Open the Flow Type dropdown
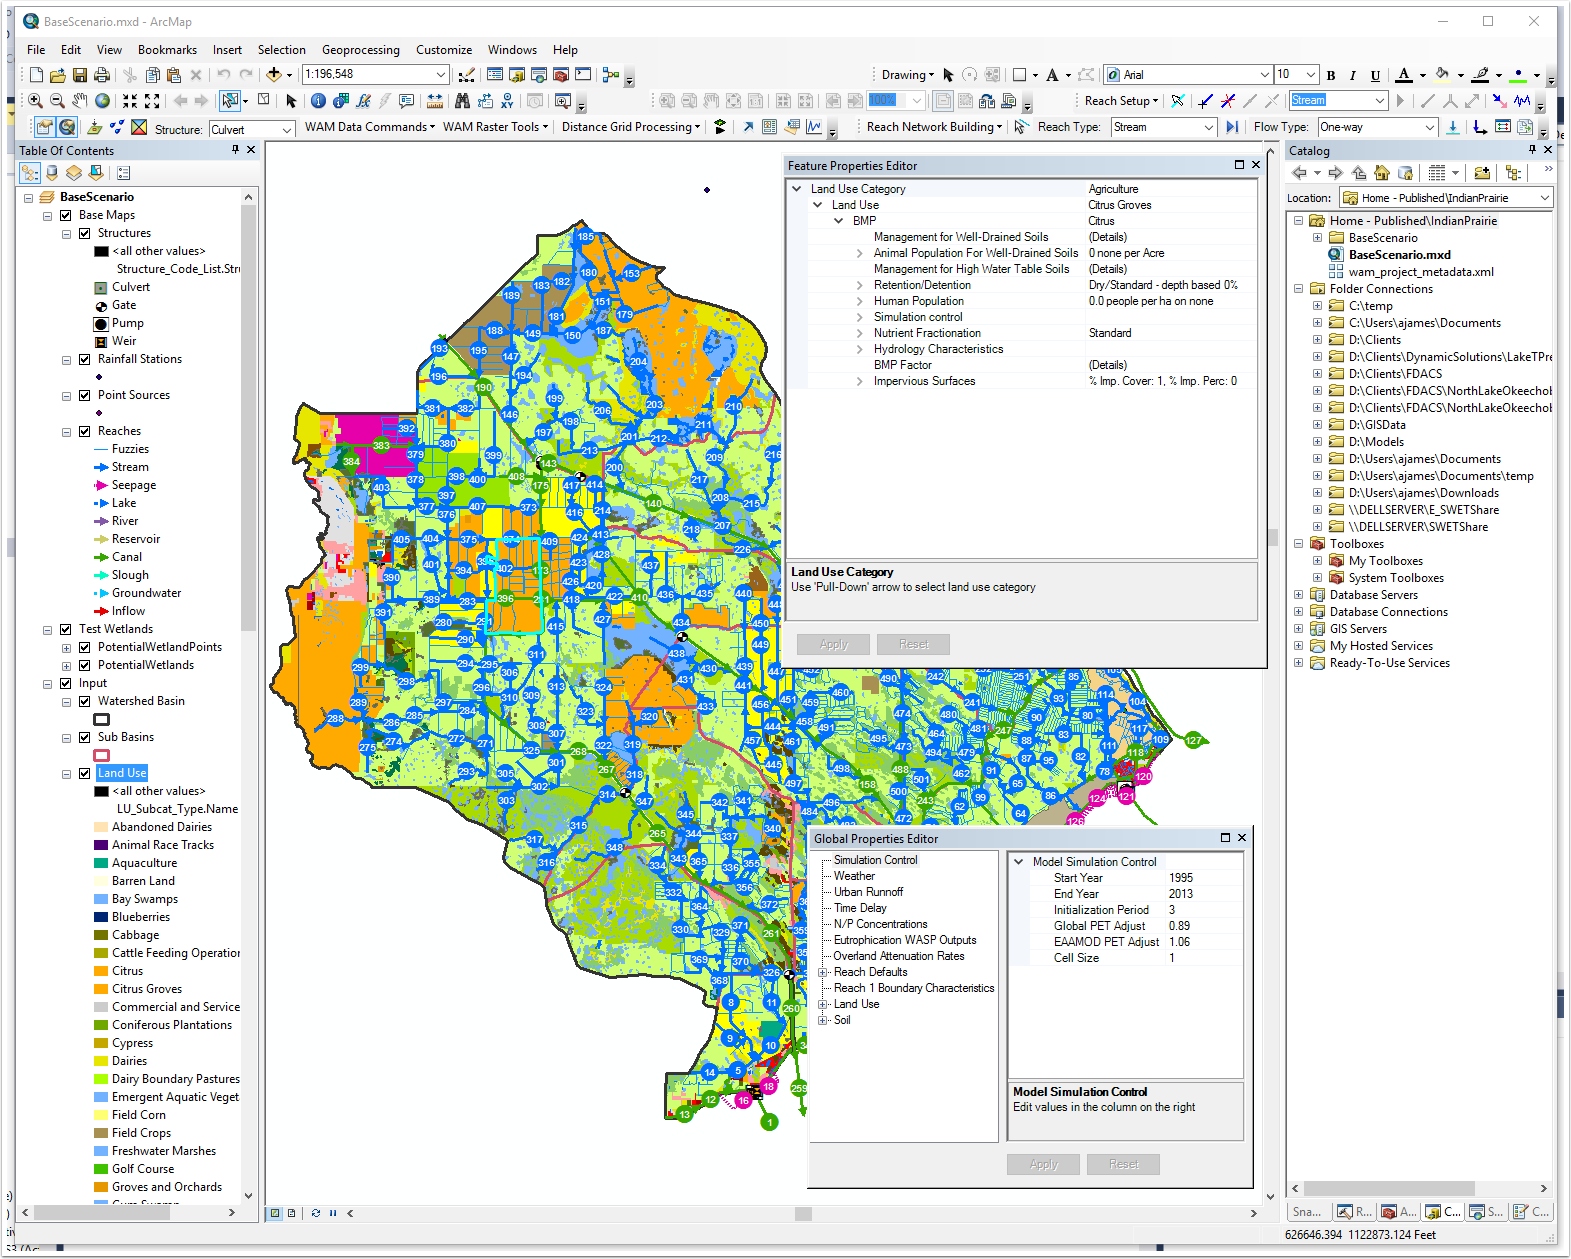The width and height of the screenshot is (1571, 1259). click(1429, 127)
